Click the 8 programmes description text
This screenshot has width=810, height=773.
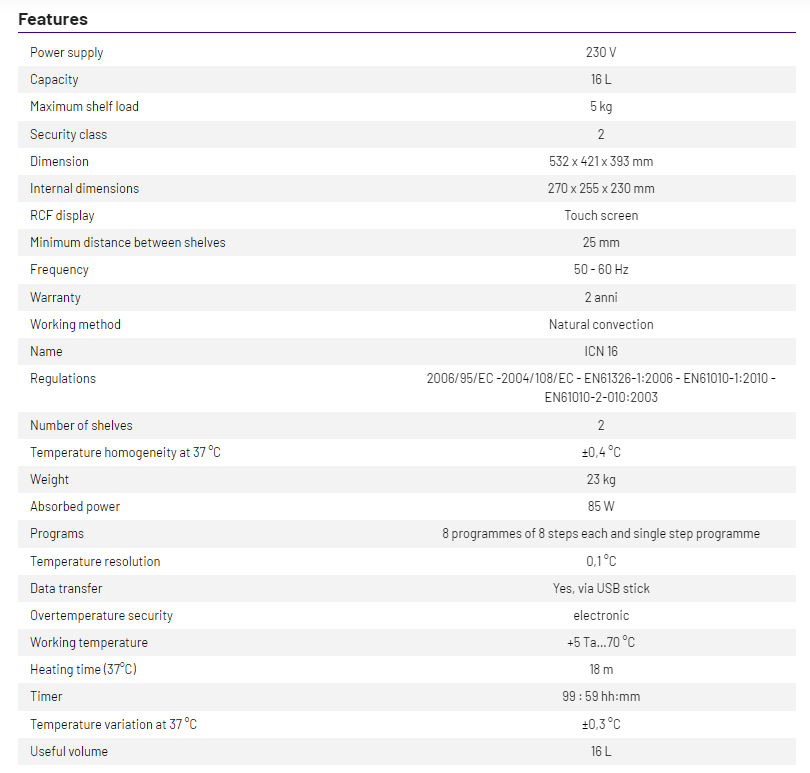(601, 533)
